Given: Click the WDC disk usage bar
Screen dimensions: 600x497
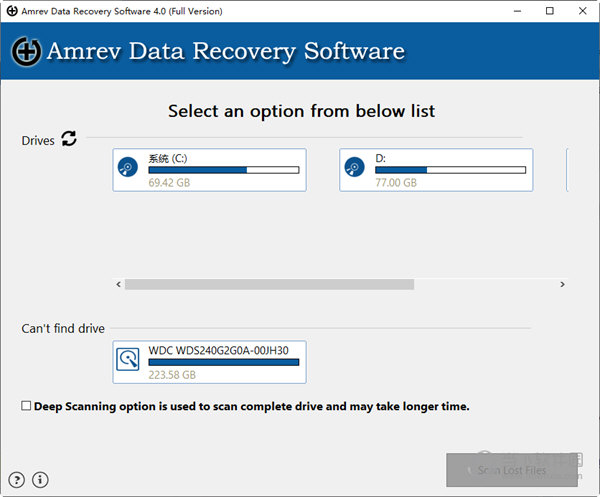Looking at the screenshot, I should (224, 362).
